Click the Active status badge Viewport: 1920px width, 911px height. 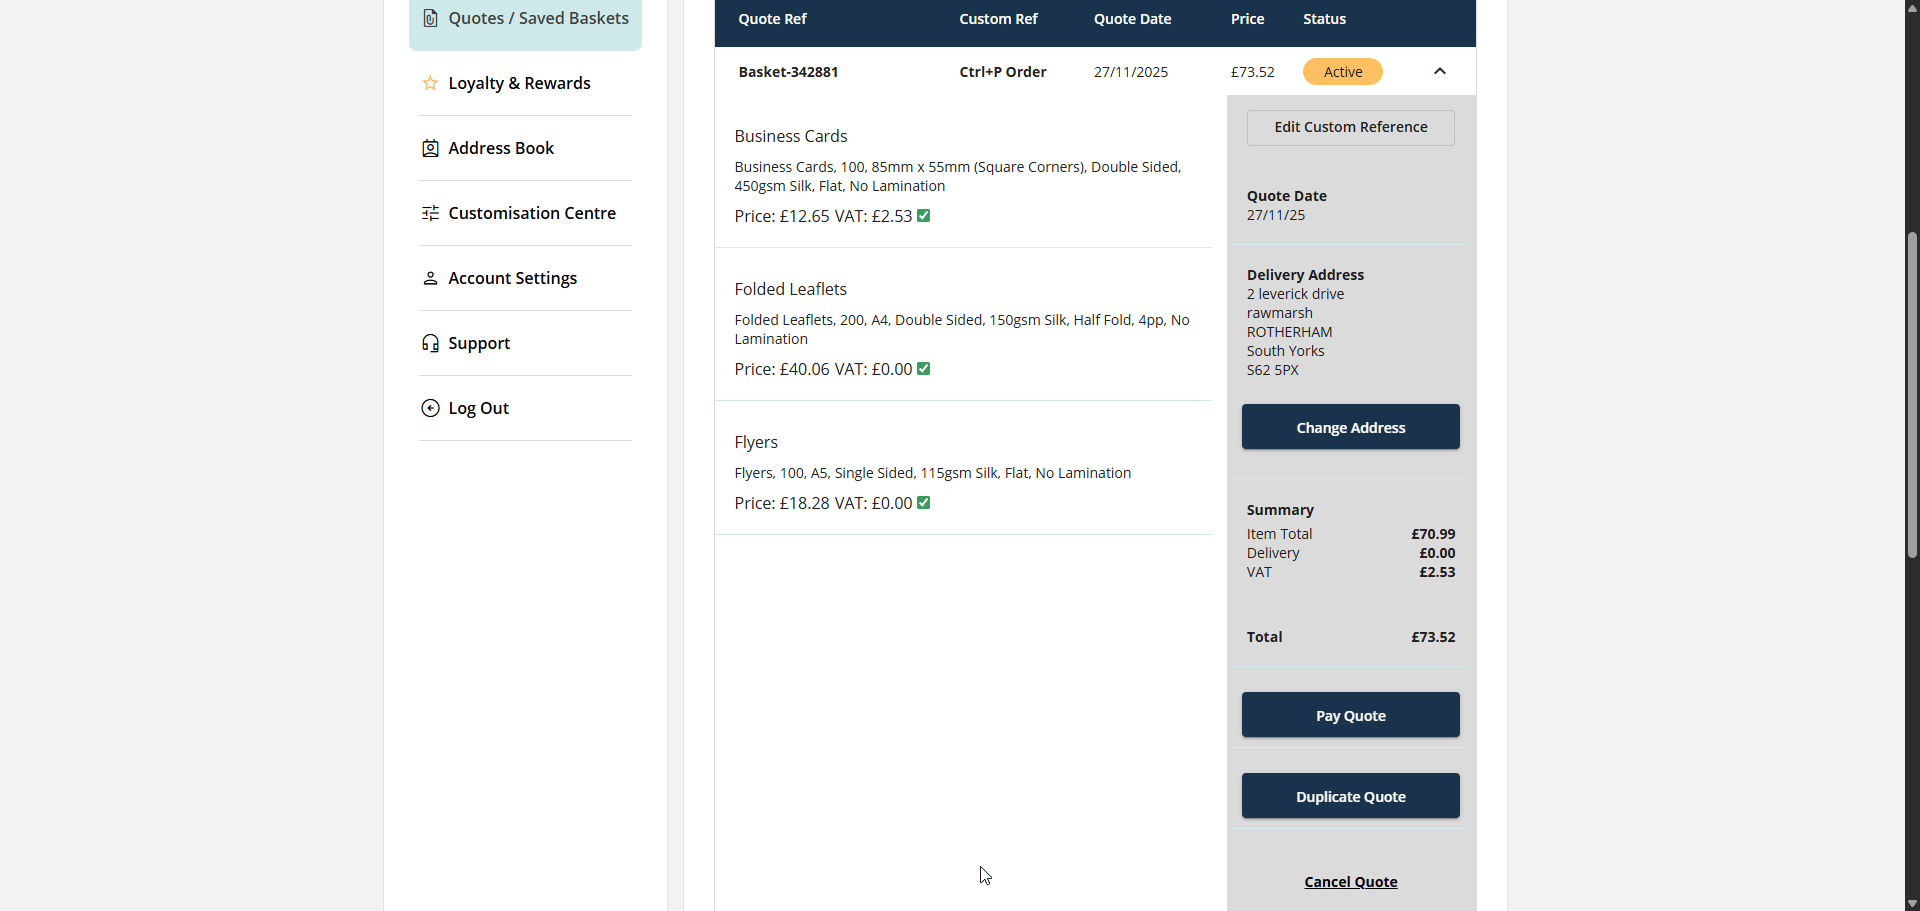click(1342, 72)
